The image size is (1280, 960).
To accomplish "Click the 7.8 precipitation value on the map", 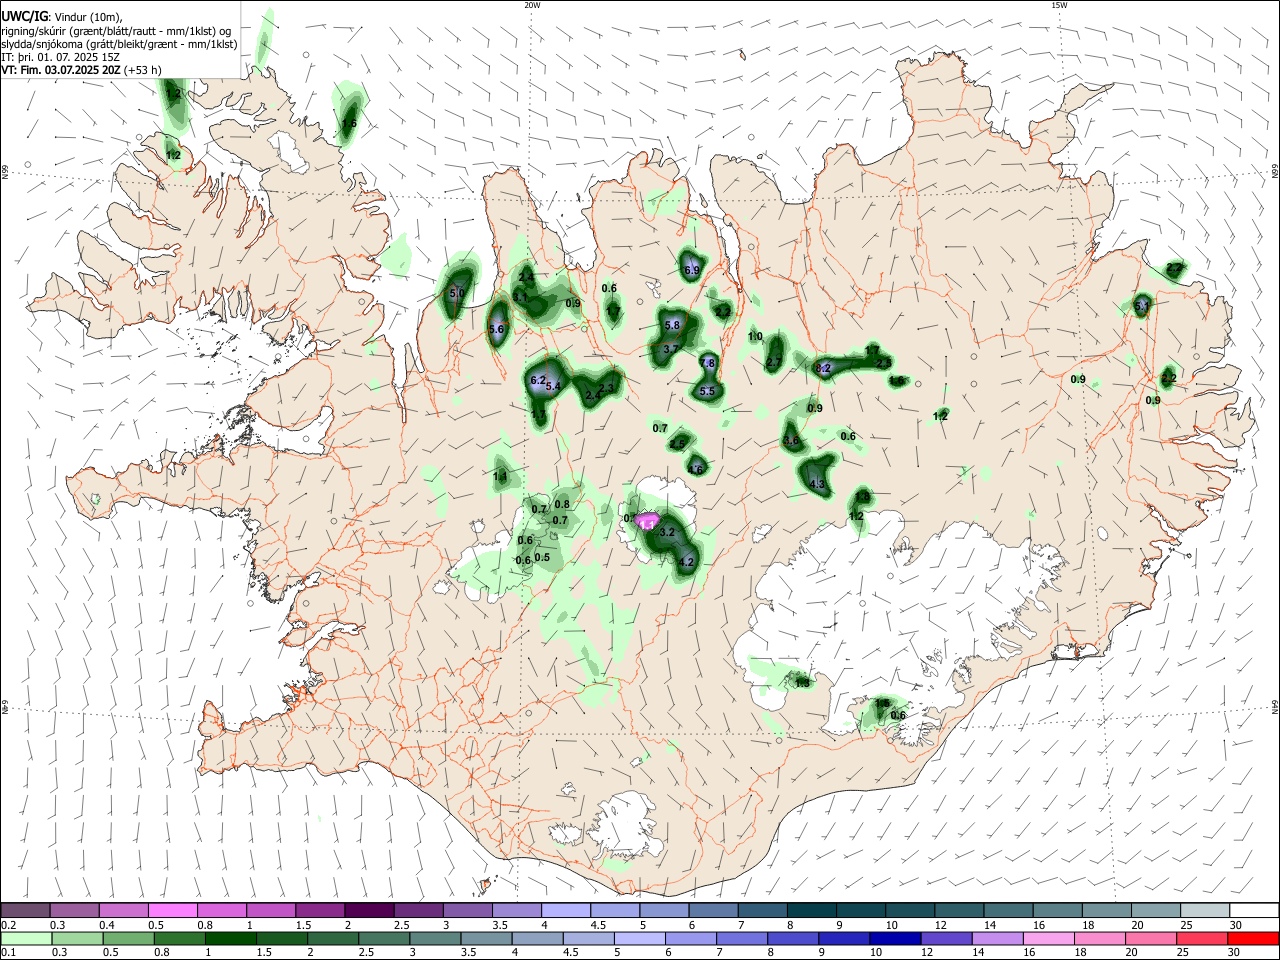I will 708,363.
